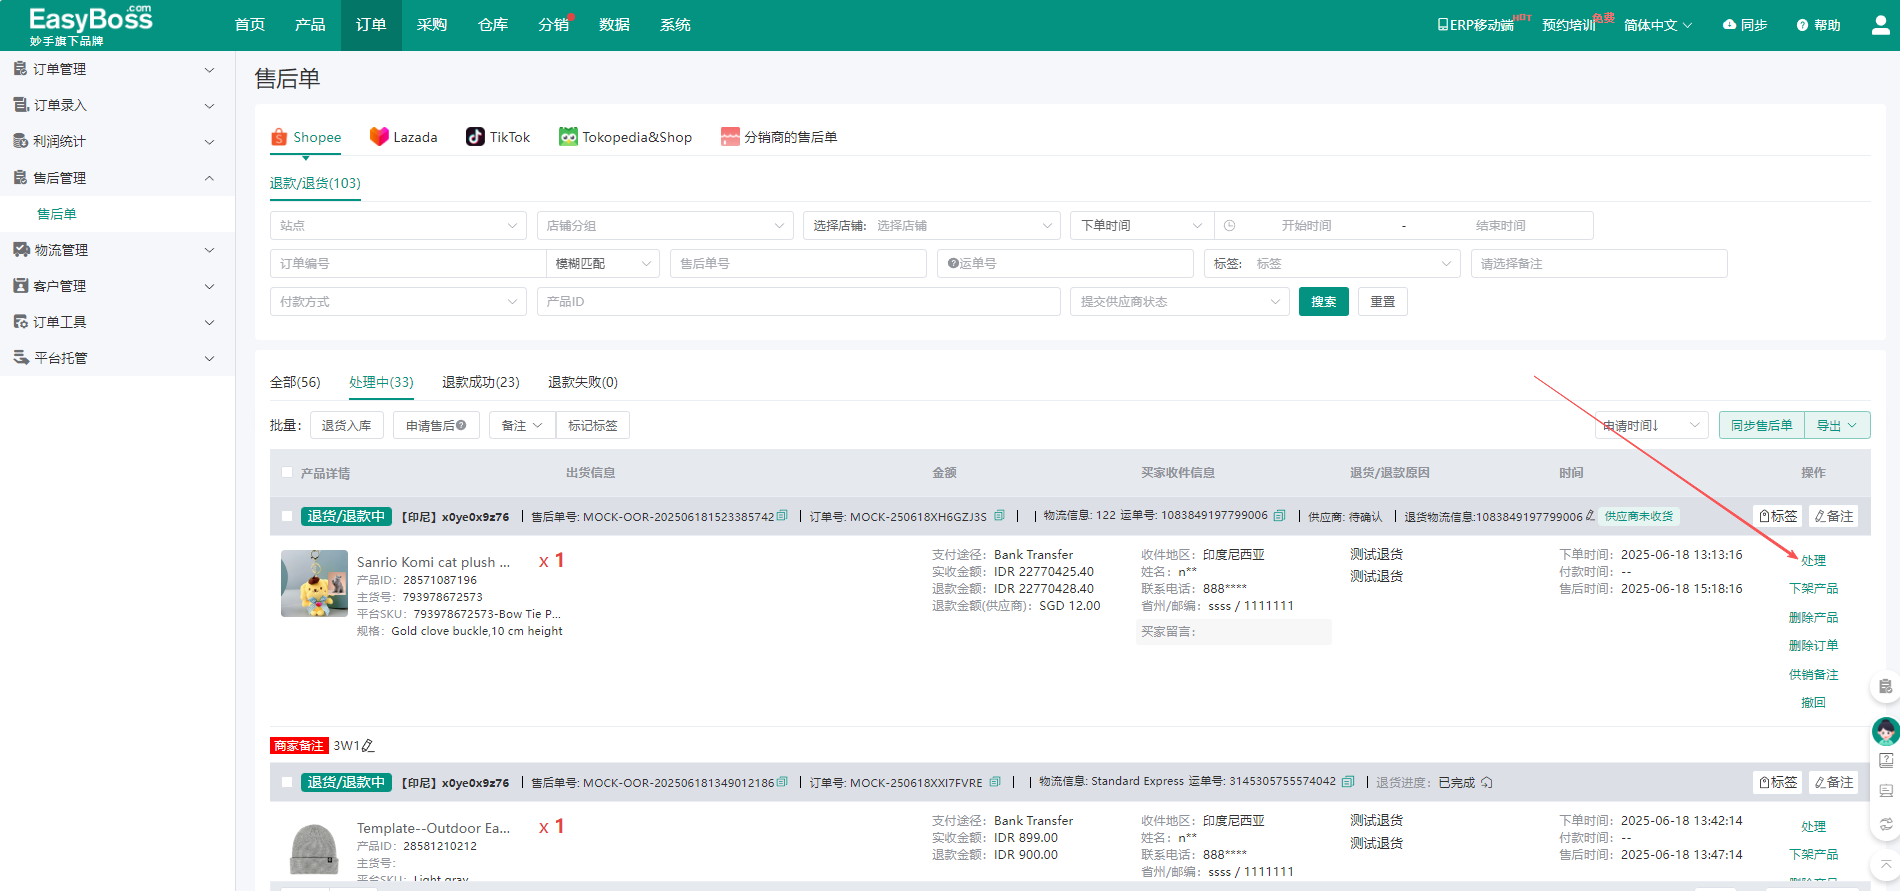This screenshot has height=891, width=1900.
Task: Open 付款方式 payment method dropdown
Action: click(398, 302)
